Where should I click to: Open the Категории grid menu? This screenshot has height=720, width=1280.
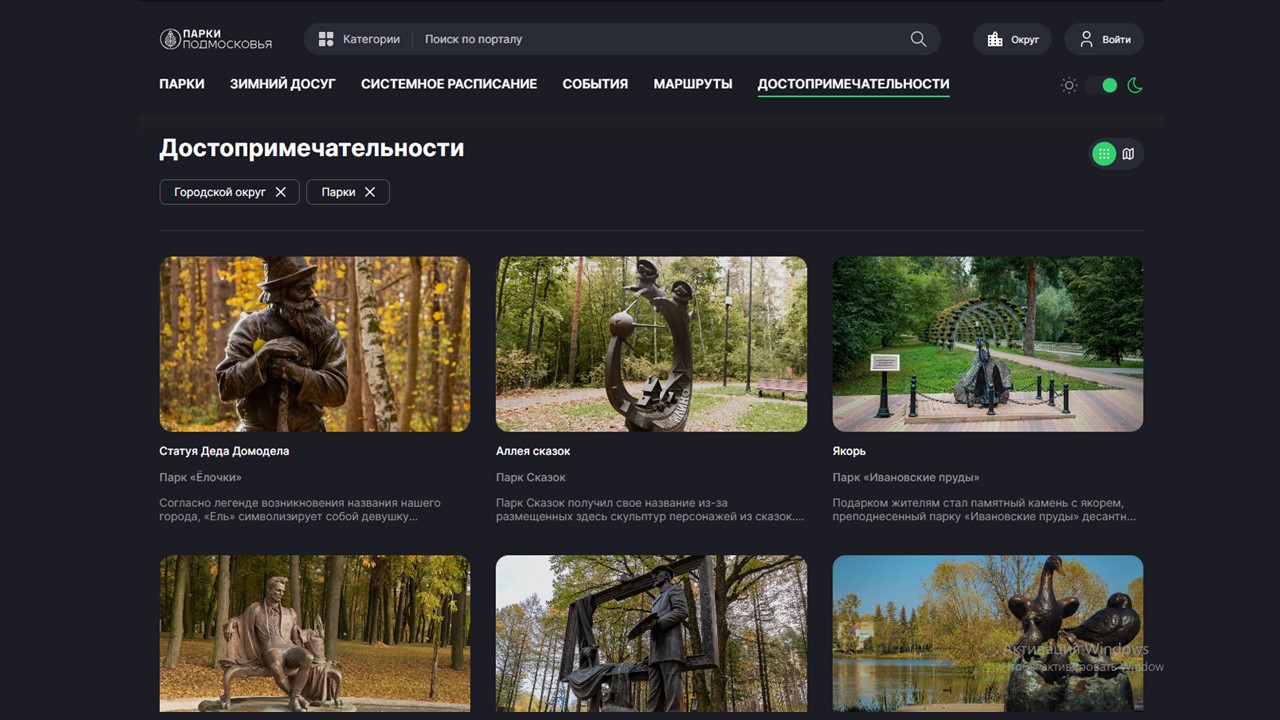tap(359, 39)
